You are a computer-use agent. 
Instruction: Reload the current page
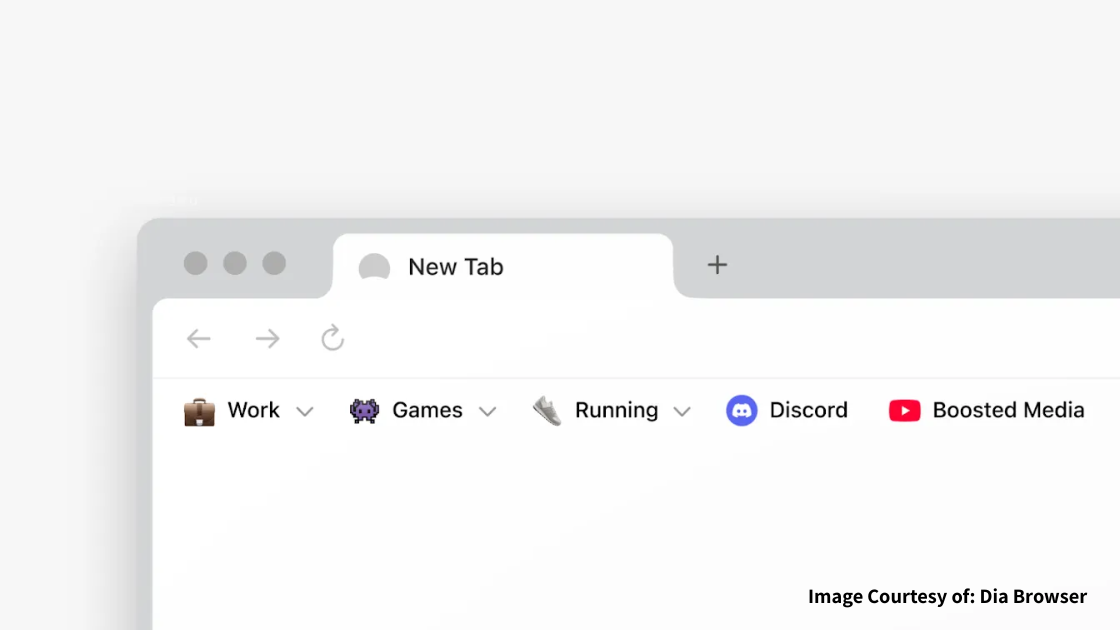(333, 338)
